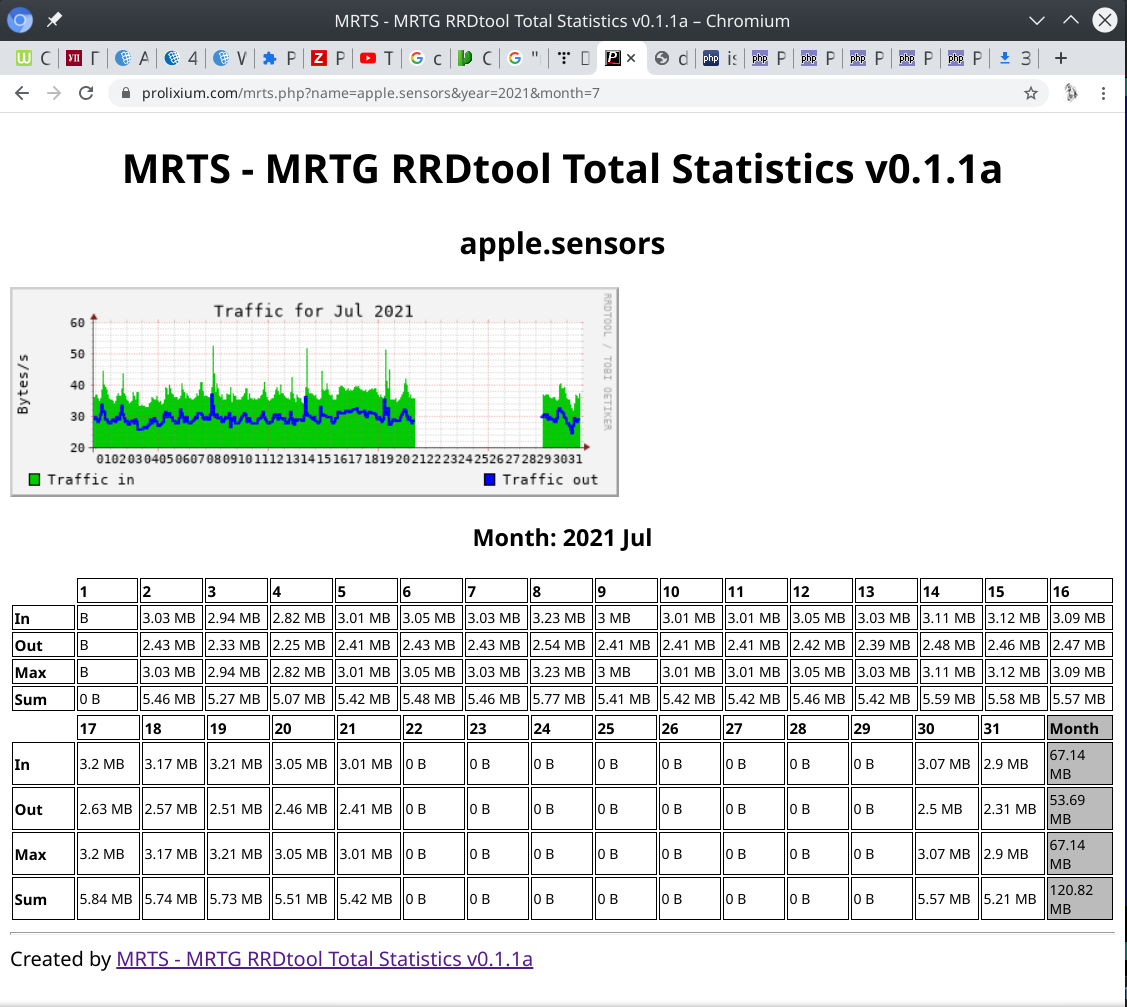Click the monthly In total 67.14 MB
Image resolution: width=1127 pixels, height=1007 pixels.
(x=1080, y=764)
